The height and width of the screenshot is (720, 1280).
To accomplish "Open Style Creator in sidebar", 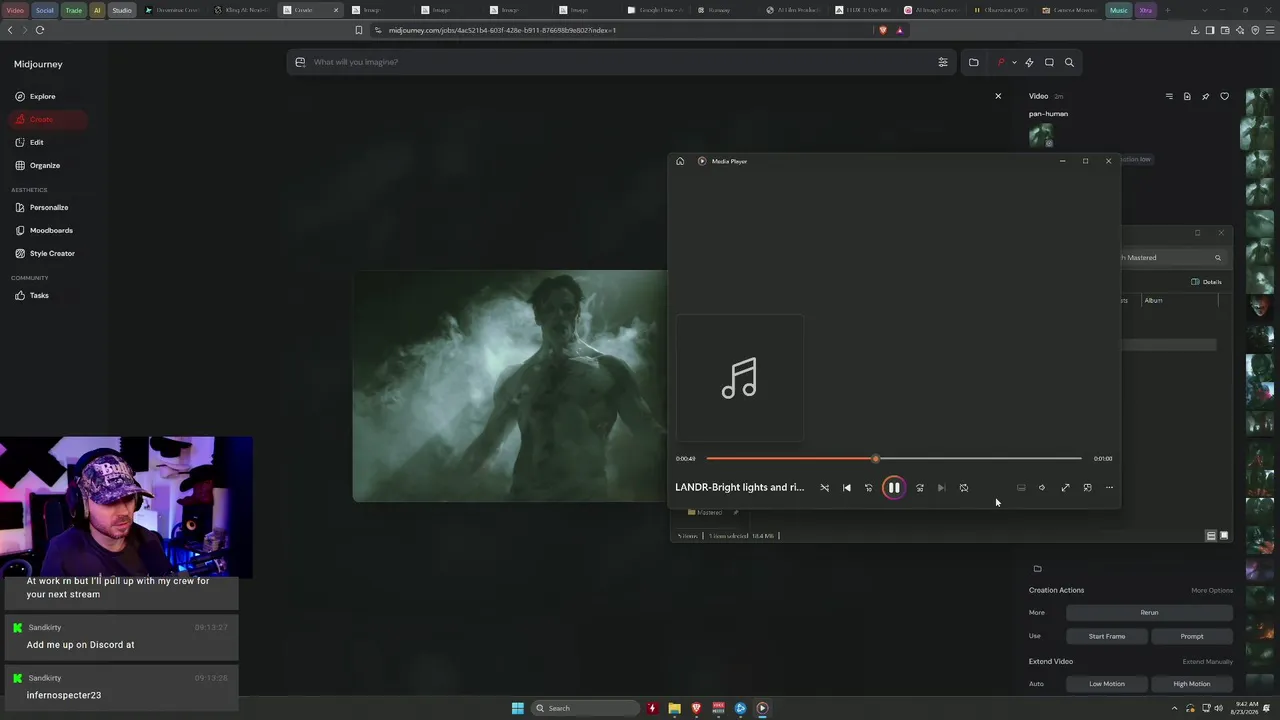I will 45,253.
